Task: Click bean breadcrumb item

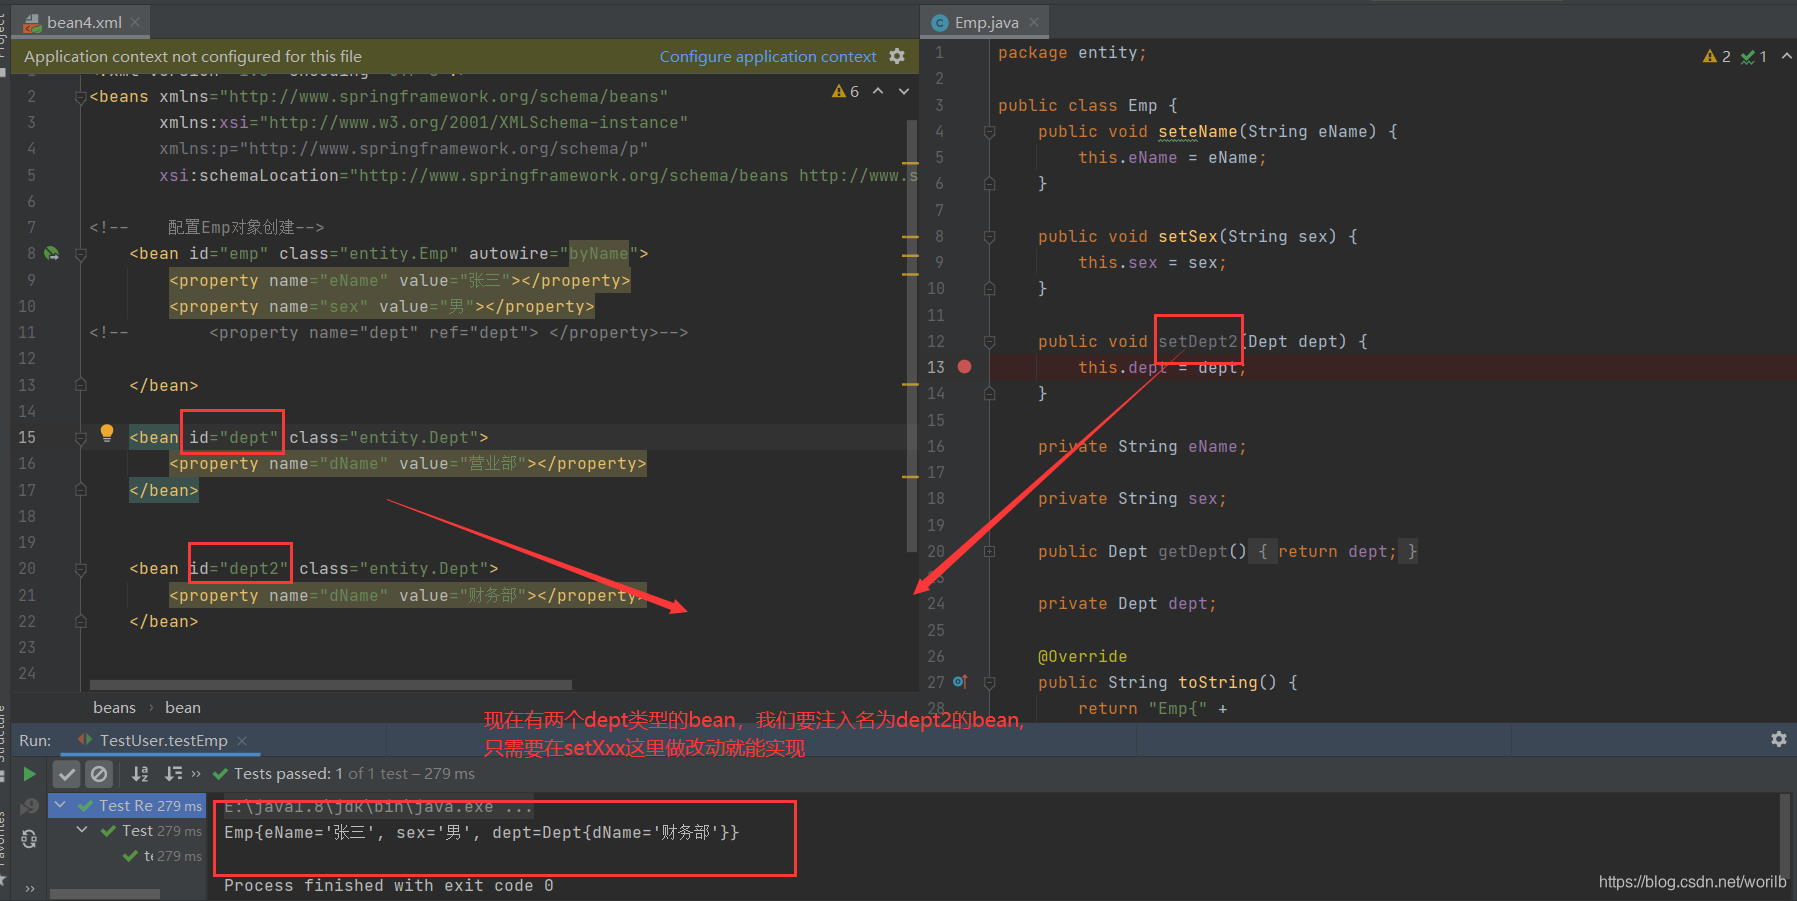Action: pyautogui.click(x=183, y=708)
